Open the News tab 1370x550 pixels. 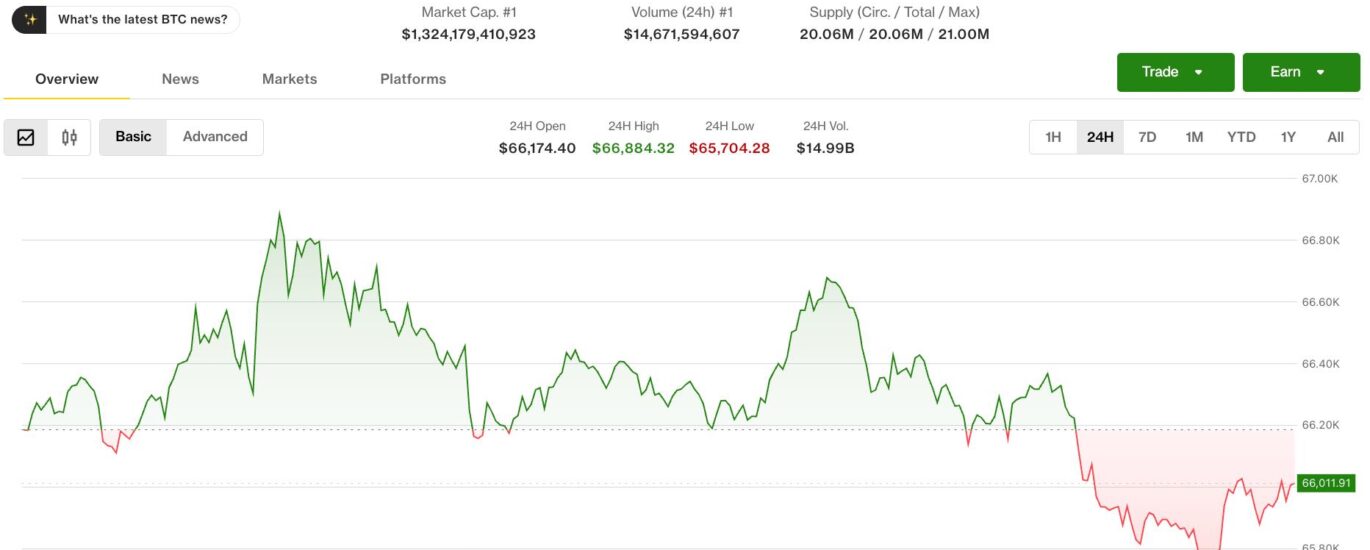180,79
